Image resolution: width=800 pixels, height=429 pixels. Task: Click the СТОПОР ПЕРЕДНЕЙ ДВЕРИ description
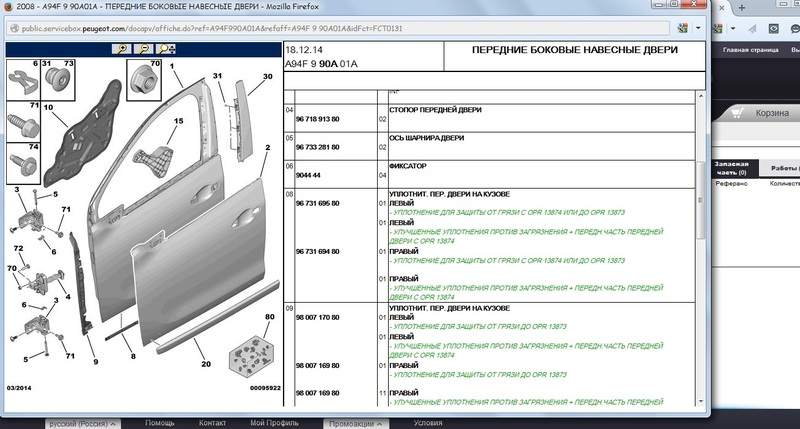click(435, 110)
